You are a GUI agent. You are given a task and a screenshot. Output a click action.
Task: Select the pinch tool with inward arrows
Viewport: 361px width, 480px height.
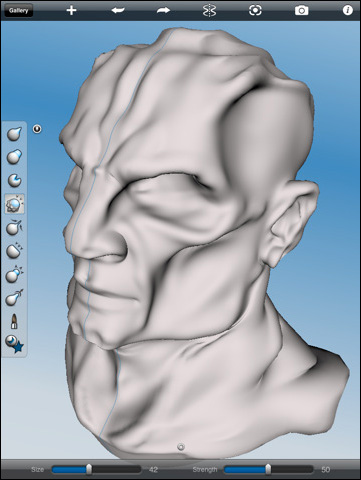pos(14,228)
